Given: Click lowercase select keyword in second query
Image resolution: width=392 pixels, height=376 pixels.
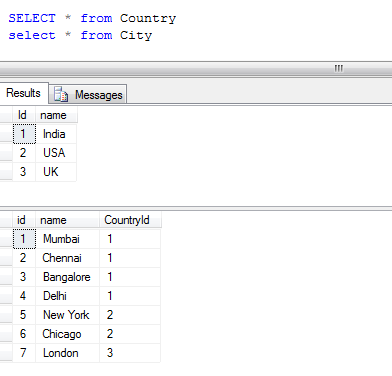Looking at the screenshot, I should (x=32, y=35).
